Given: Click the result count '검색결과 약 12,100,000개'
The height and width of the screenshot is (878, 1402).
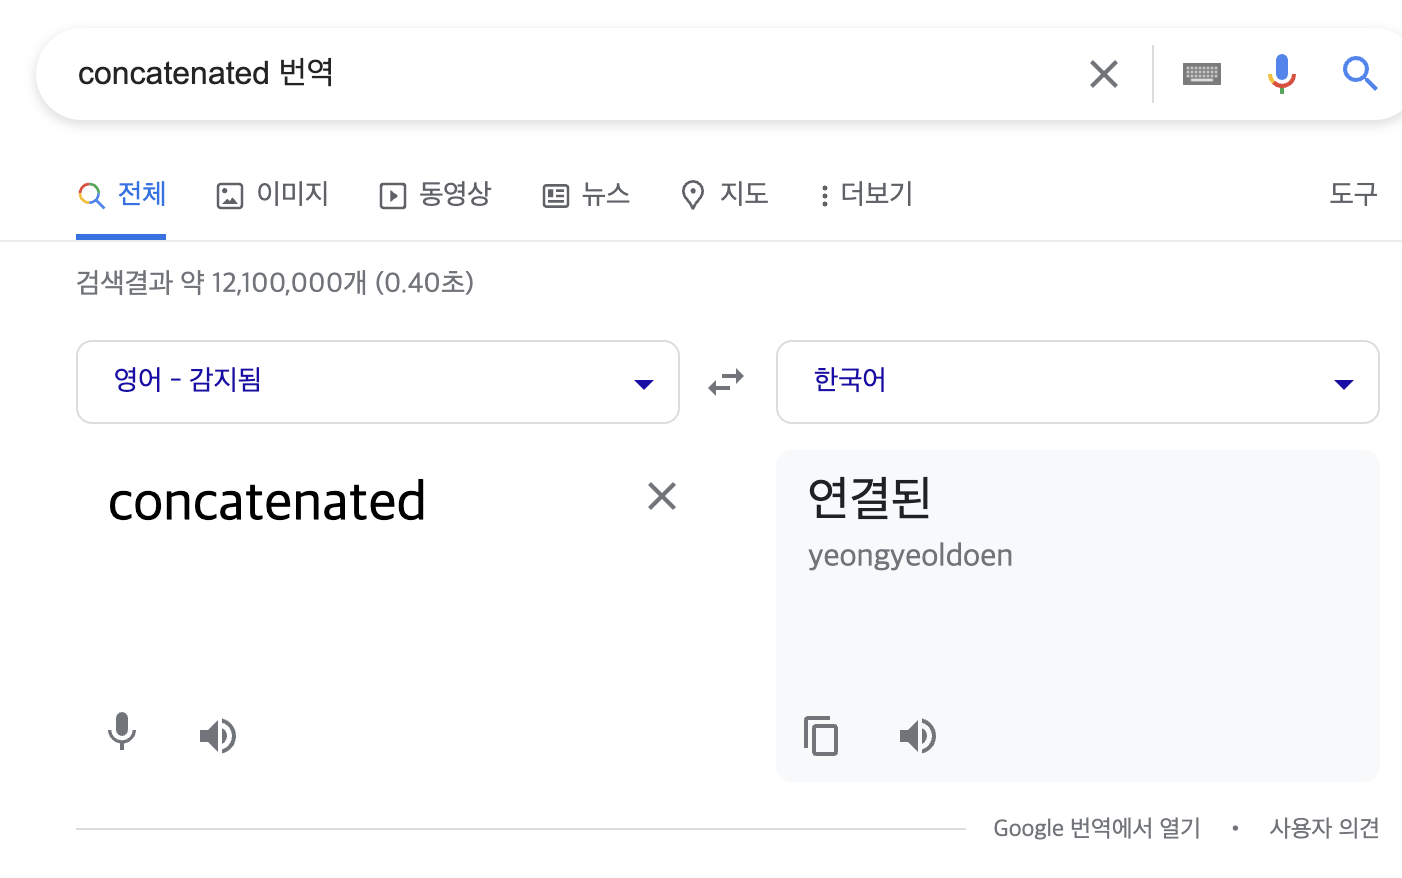Looking at the screenshot, I should (221, 283).
